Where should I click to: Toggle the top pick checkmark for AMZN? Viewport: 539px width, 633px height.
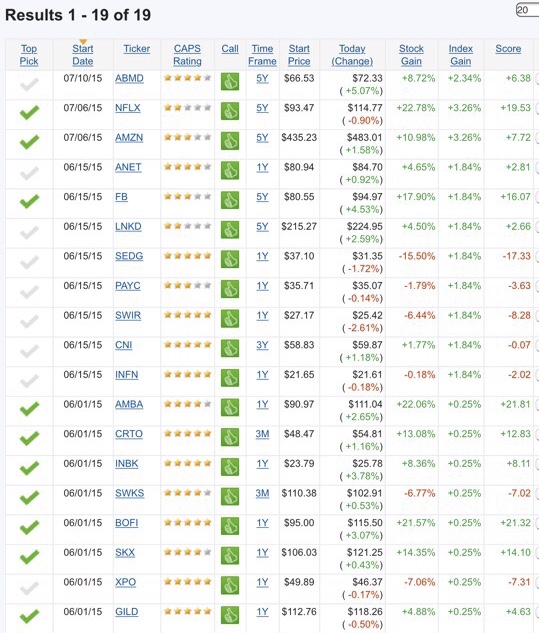[x=29, y=142]
